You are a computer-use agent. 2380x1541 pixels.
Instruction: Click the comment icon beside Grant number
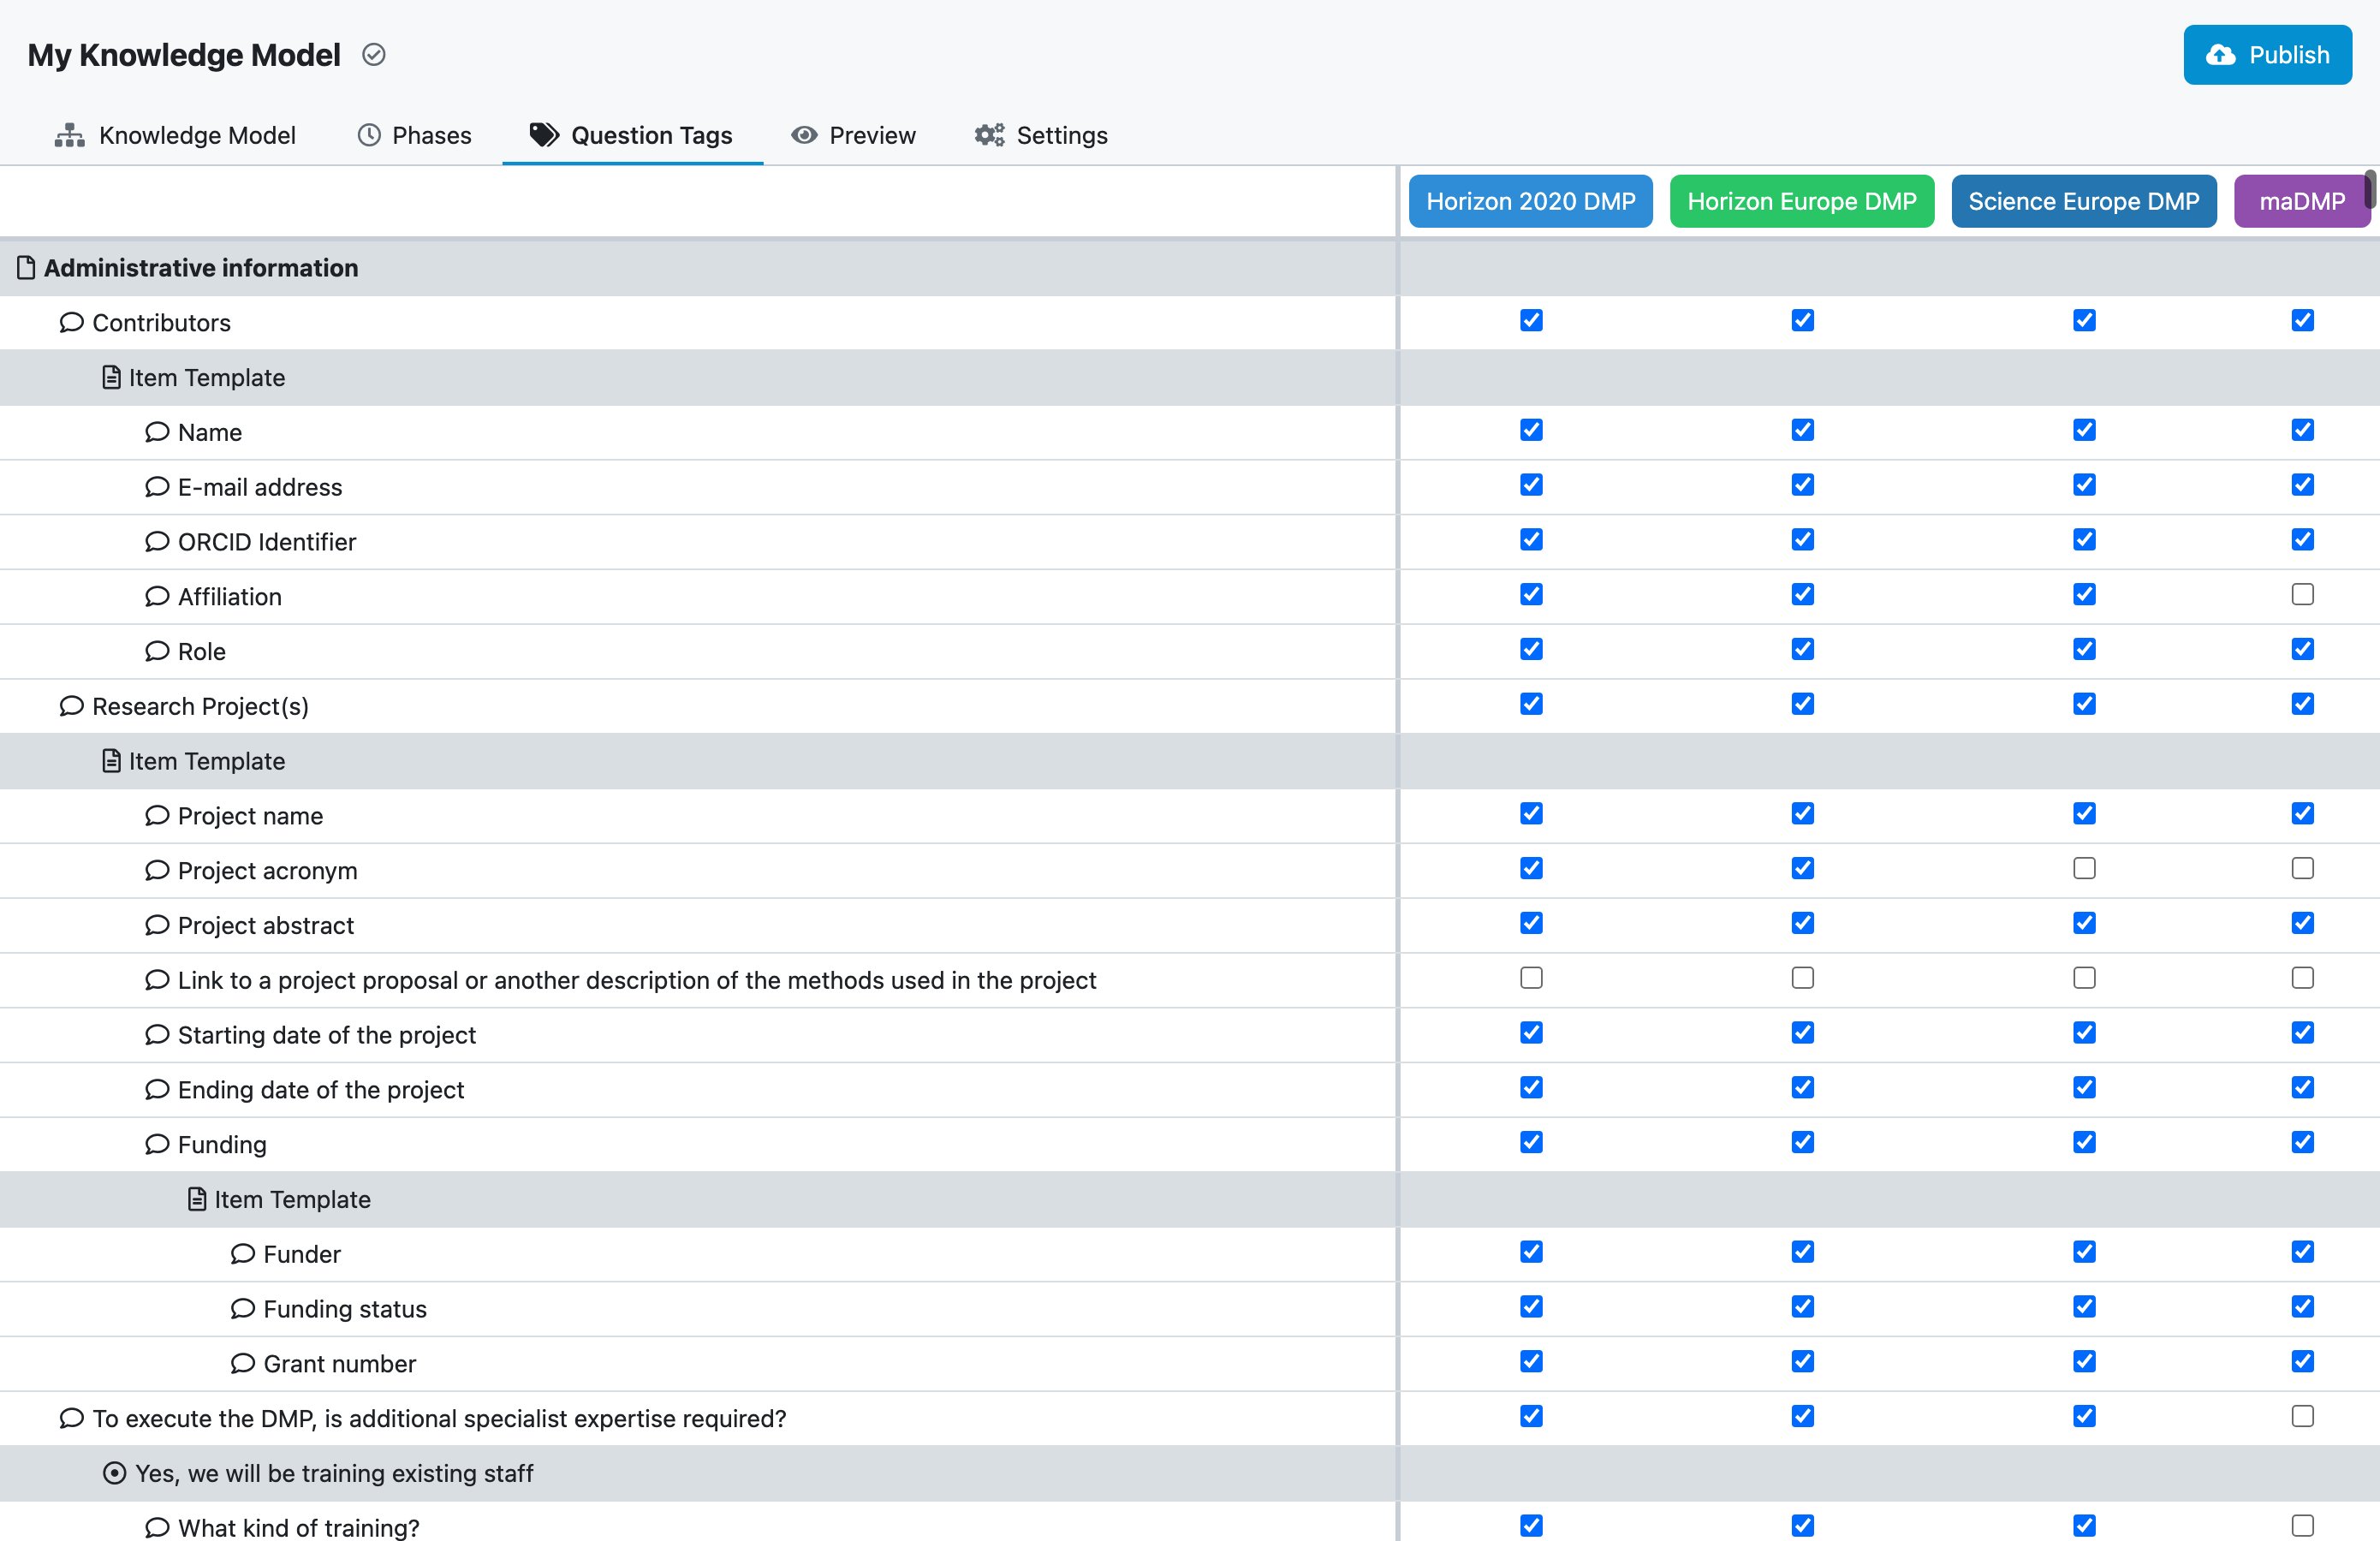coord(243,1363)
